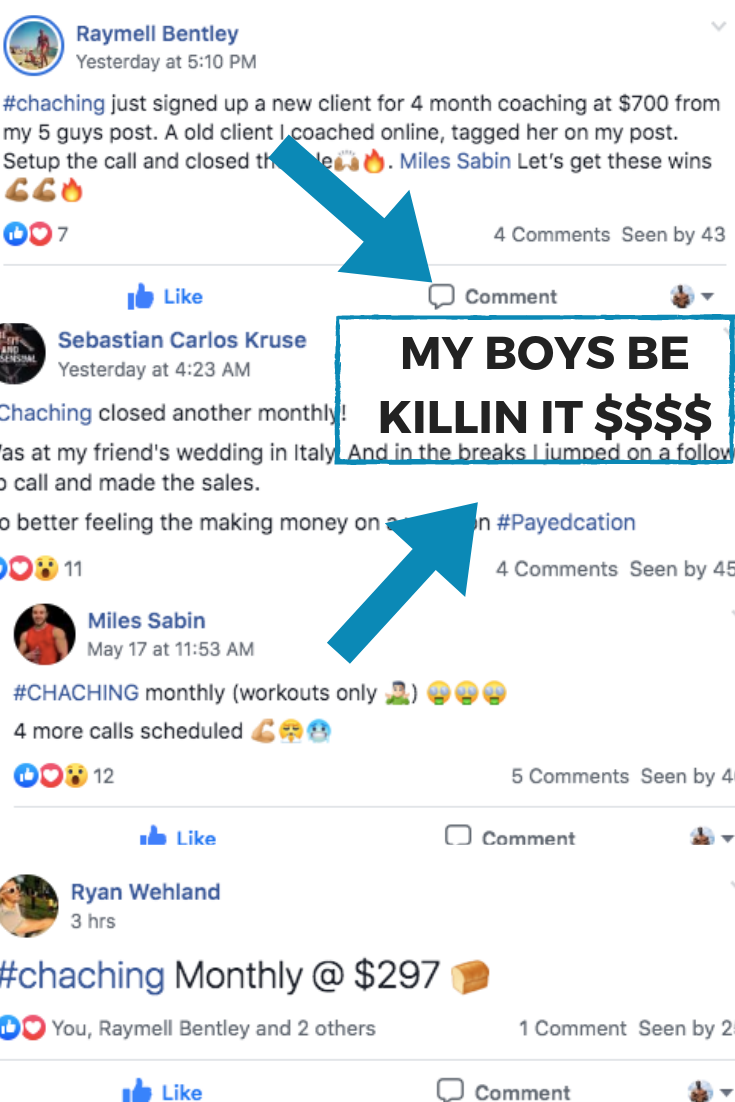Open Raymell Bentley's profile picture
The height and width of the screenshot is (1102, 735).
coord(34,46)
